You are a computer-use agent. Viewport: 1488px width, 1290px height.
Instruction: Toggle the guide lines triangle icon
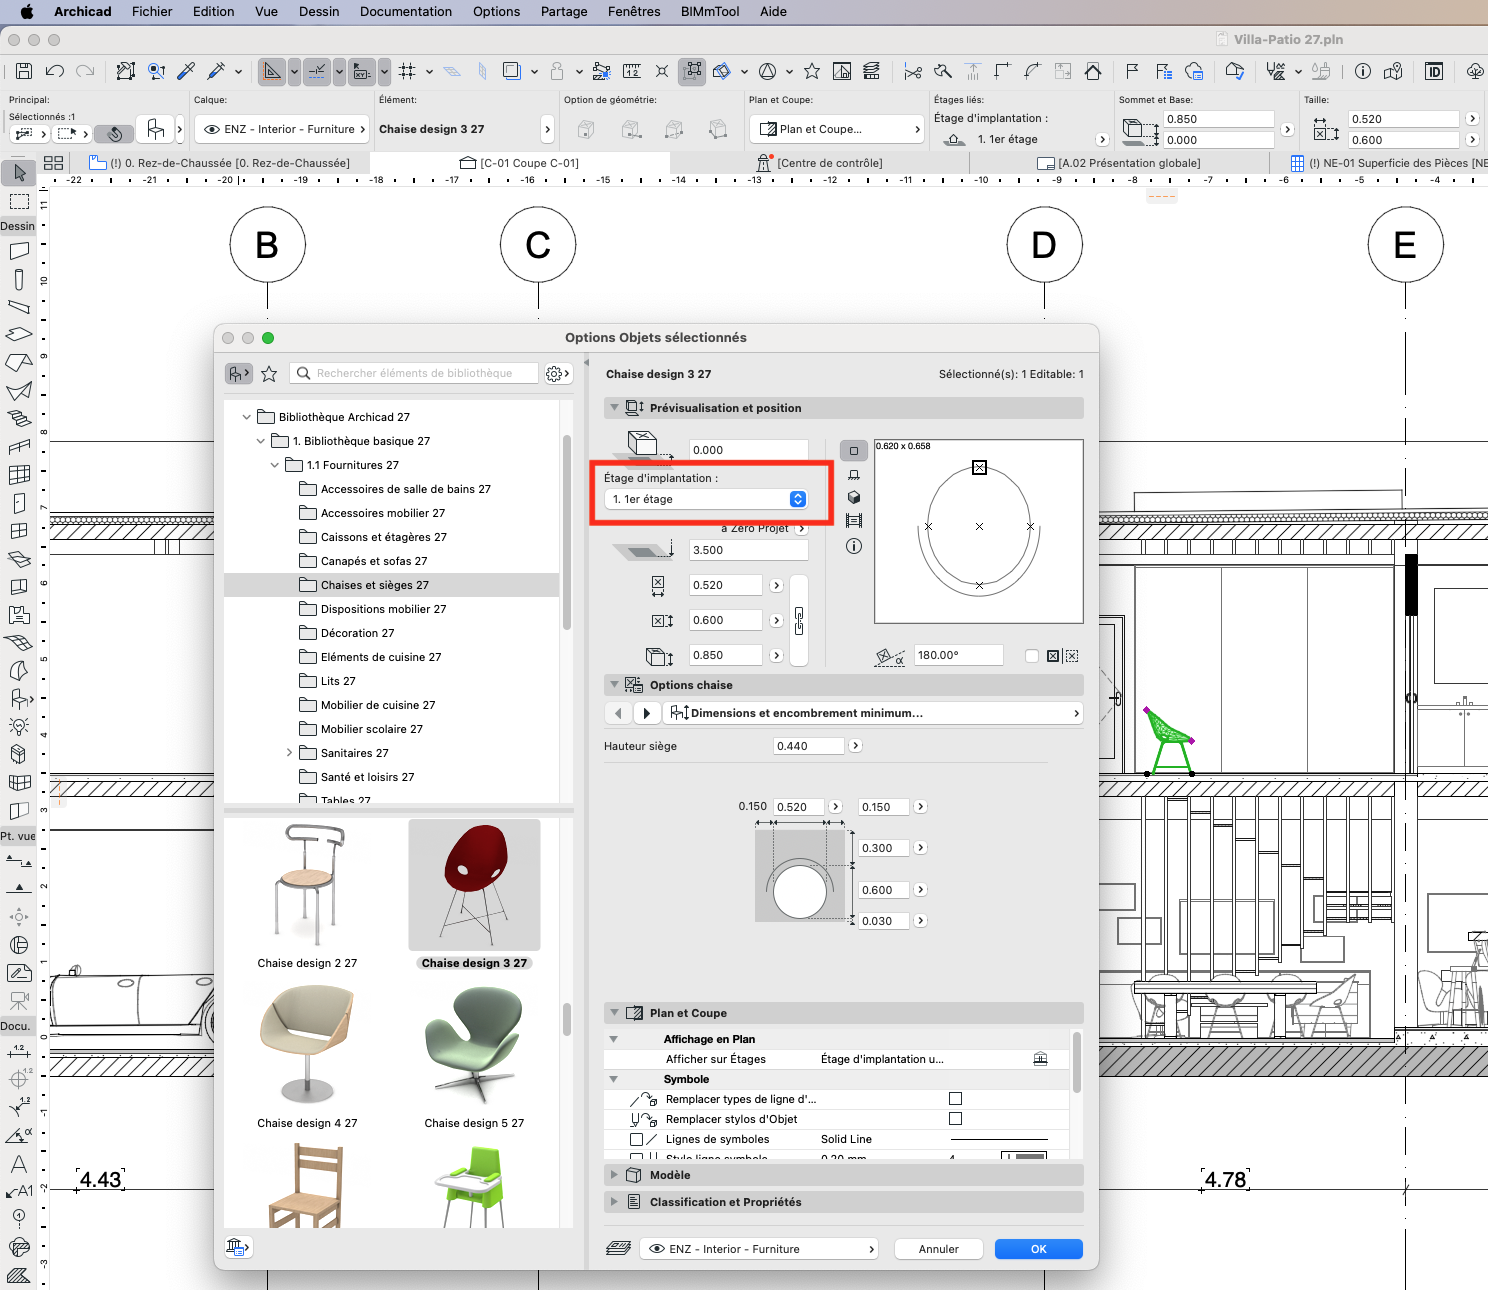[271, 71]
